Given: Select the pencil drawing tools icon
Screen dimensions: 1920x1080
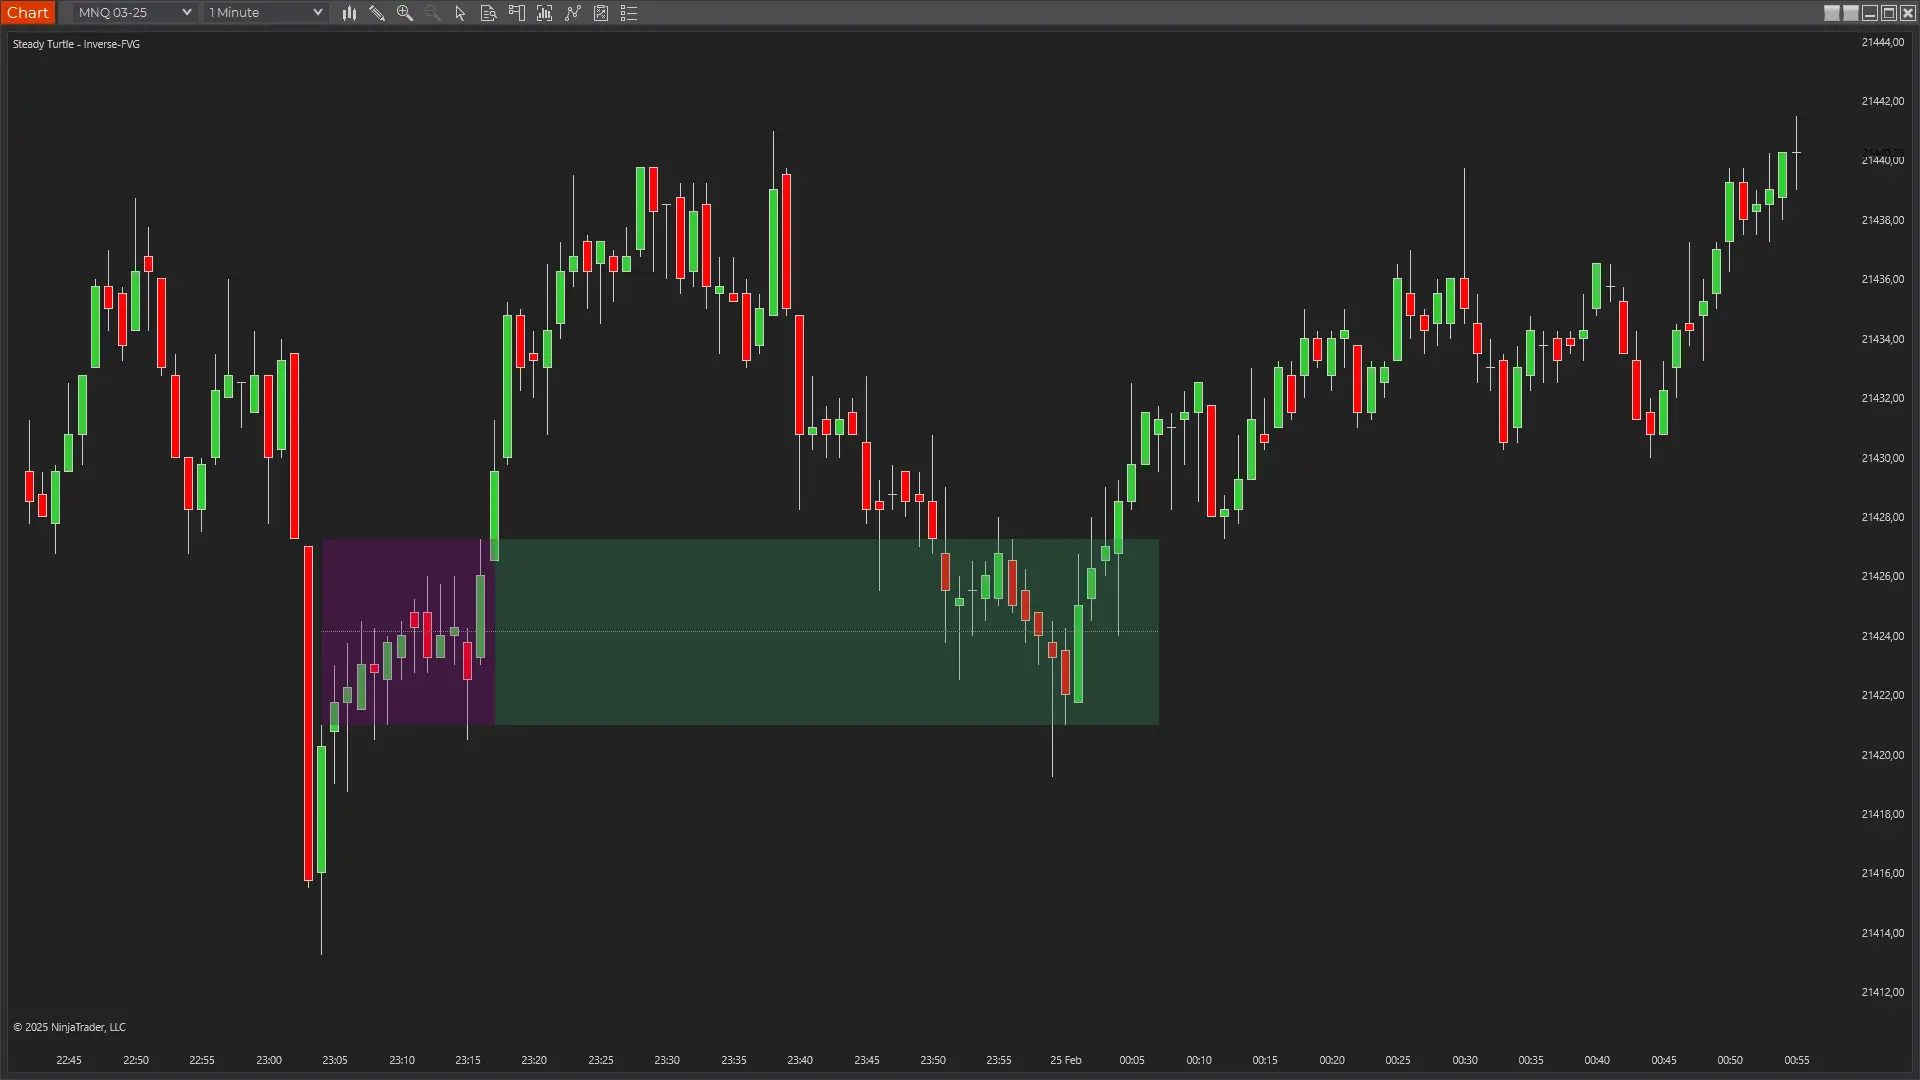Looking at the screenshot, I should pyautogui.click(x=377, y=13).
